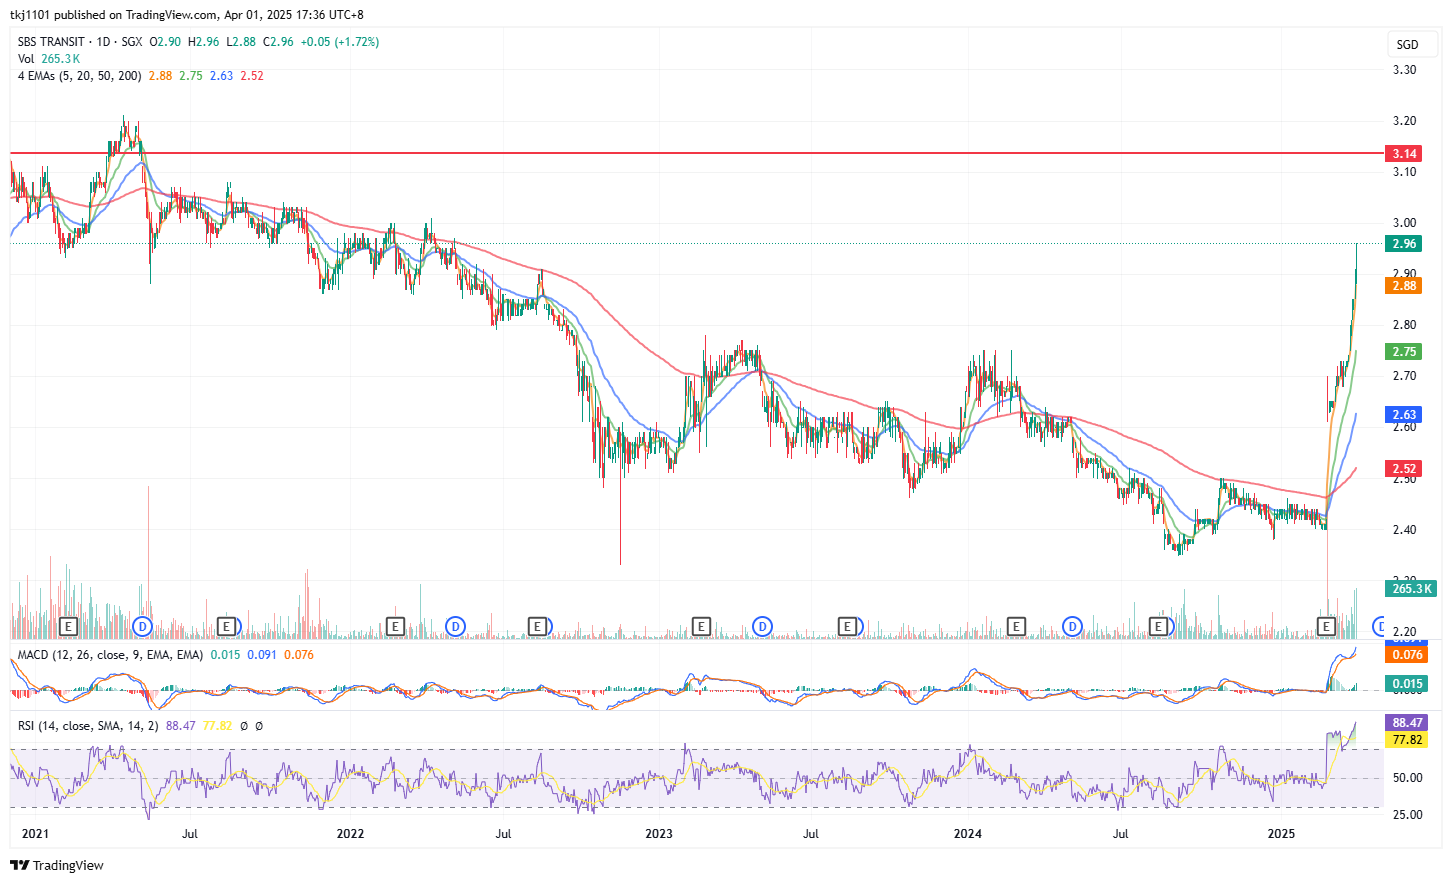Click the green 2.96 last price label

[x=1404, y=244]
